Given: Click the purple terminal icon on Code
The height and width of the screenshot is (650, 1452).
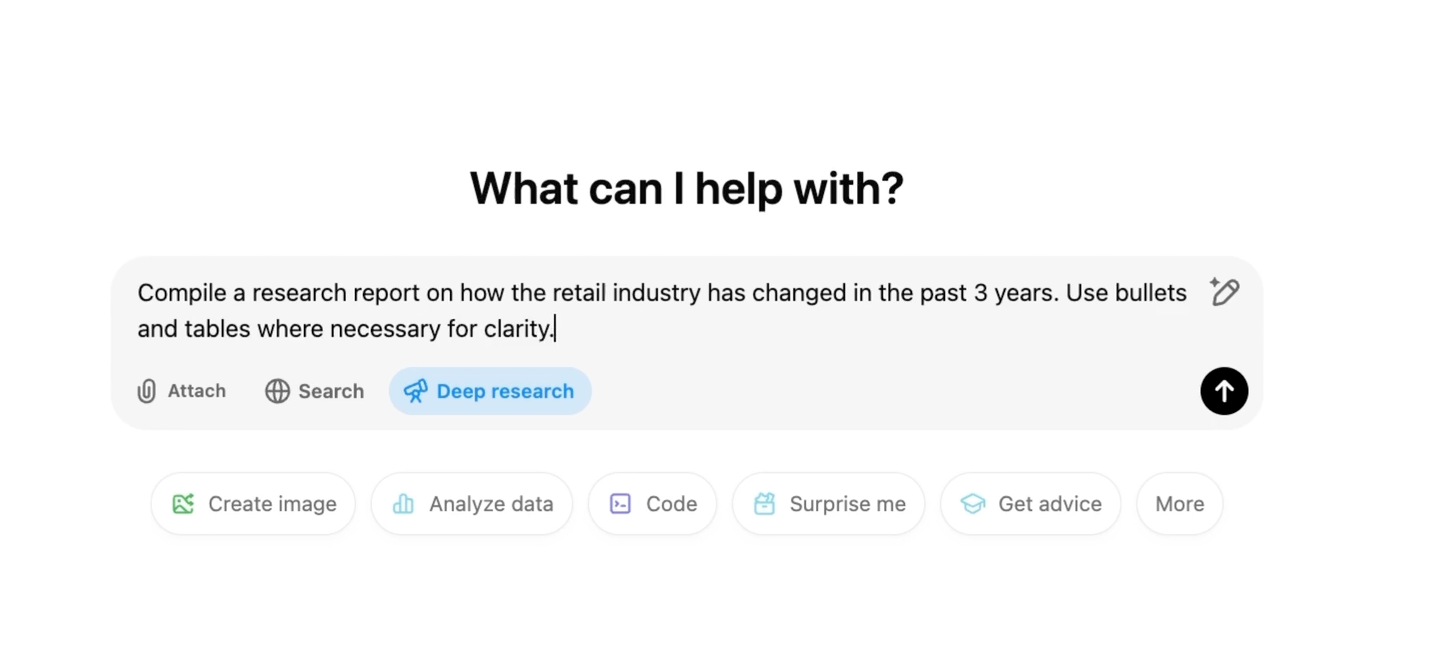Looking at the screenshot, I should coord(620,504).
